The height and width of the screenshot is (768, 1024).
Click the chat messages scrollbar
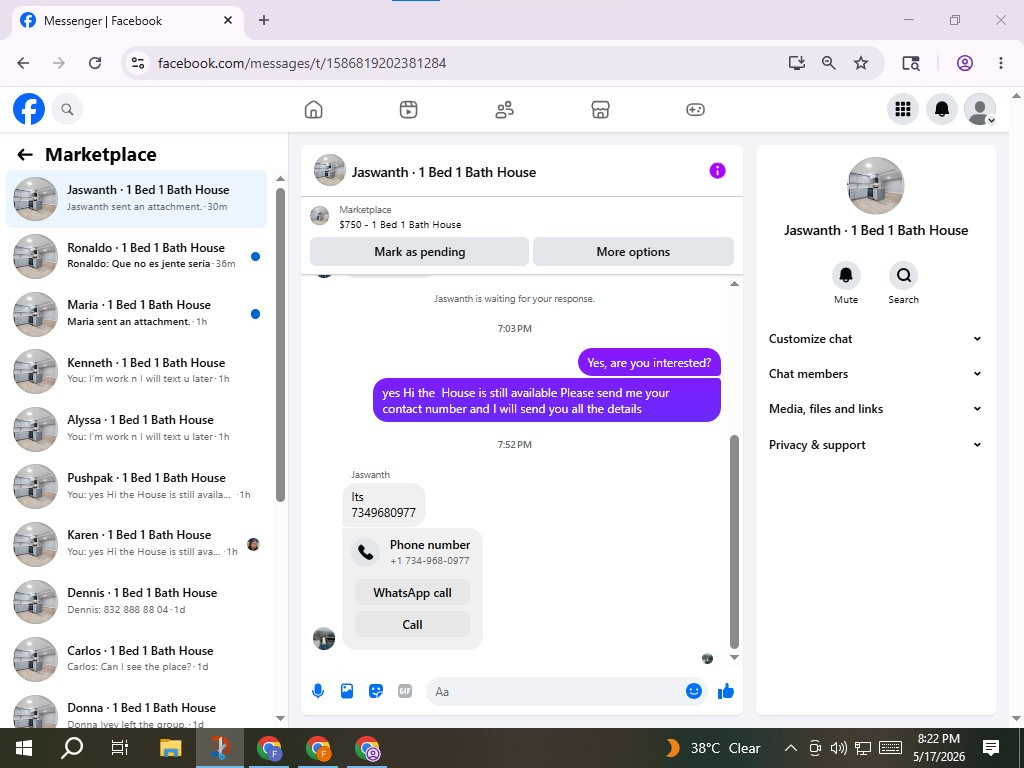pyautogui.click(x=734, y=541)
